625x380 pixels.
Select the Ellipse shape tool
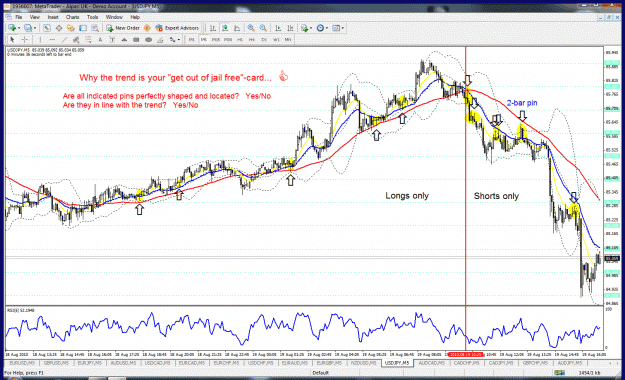148,39
